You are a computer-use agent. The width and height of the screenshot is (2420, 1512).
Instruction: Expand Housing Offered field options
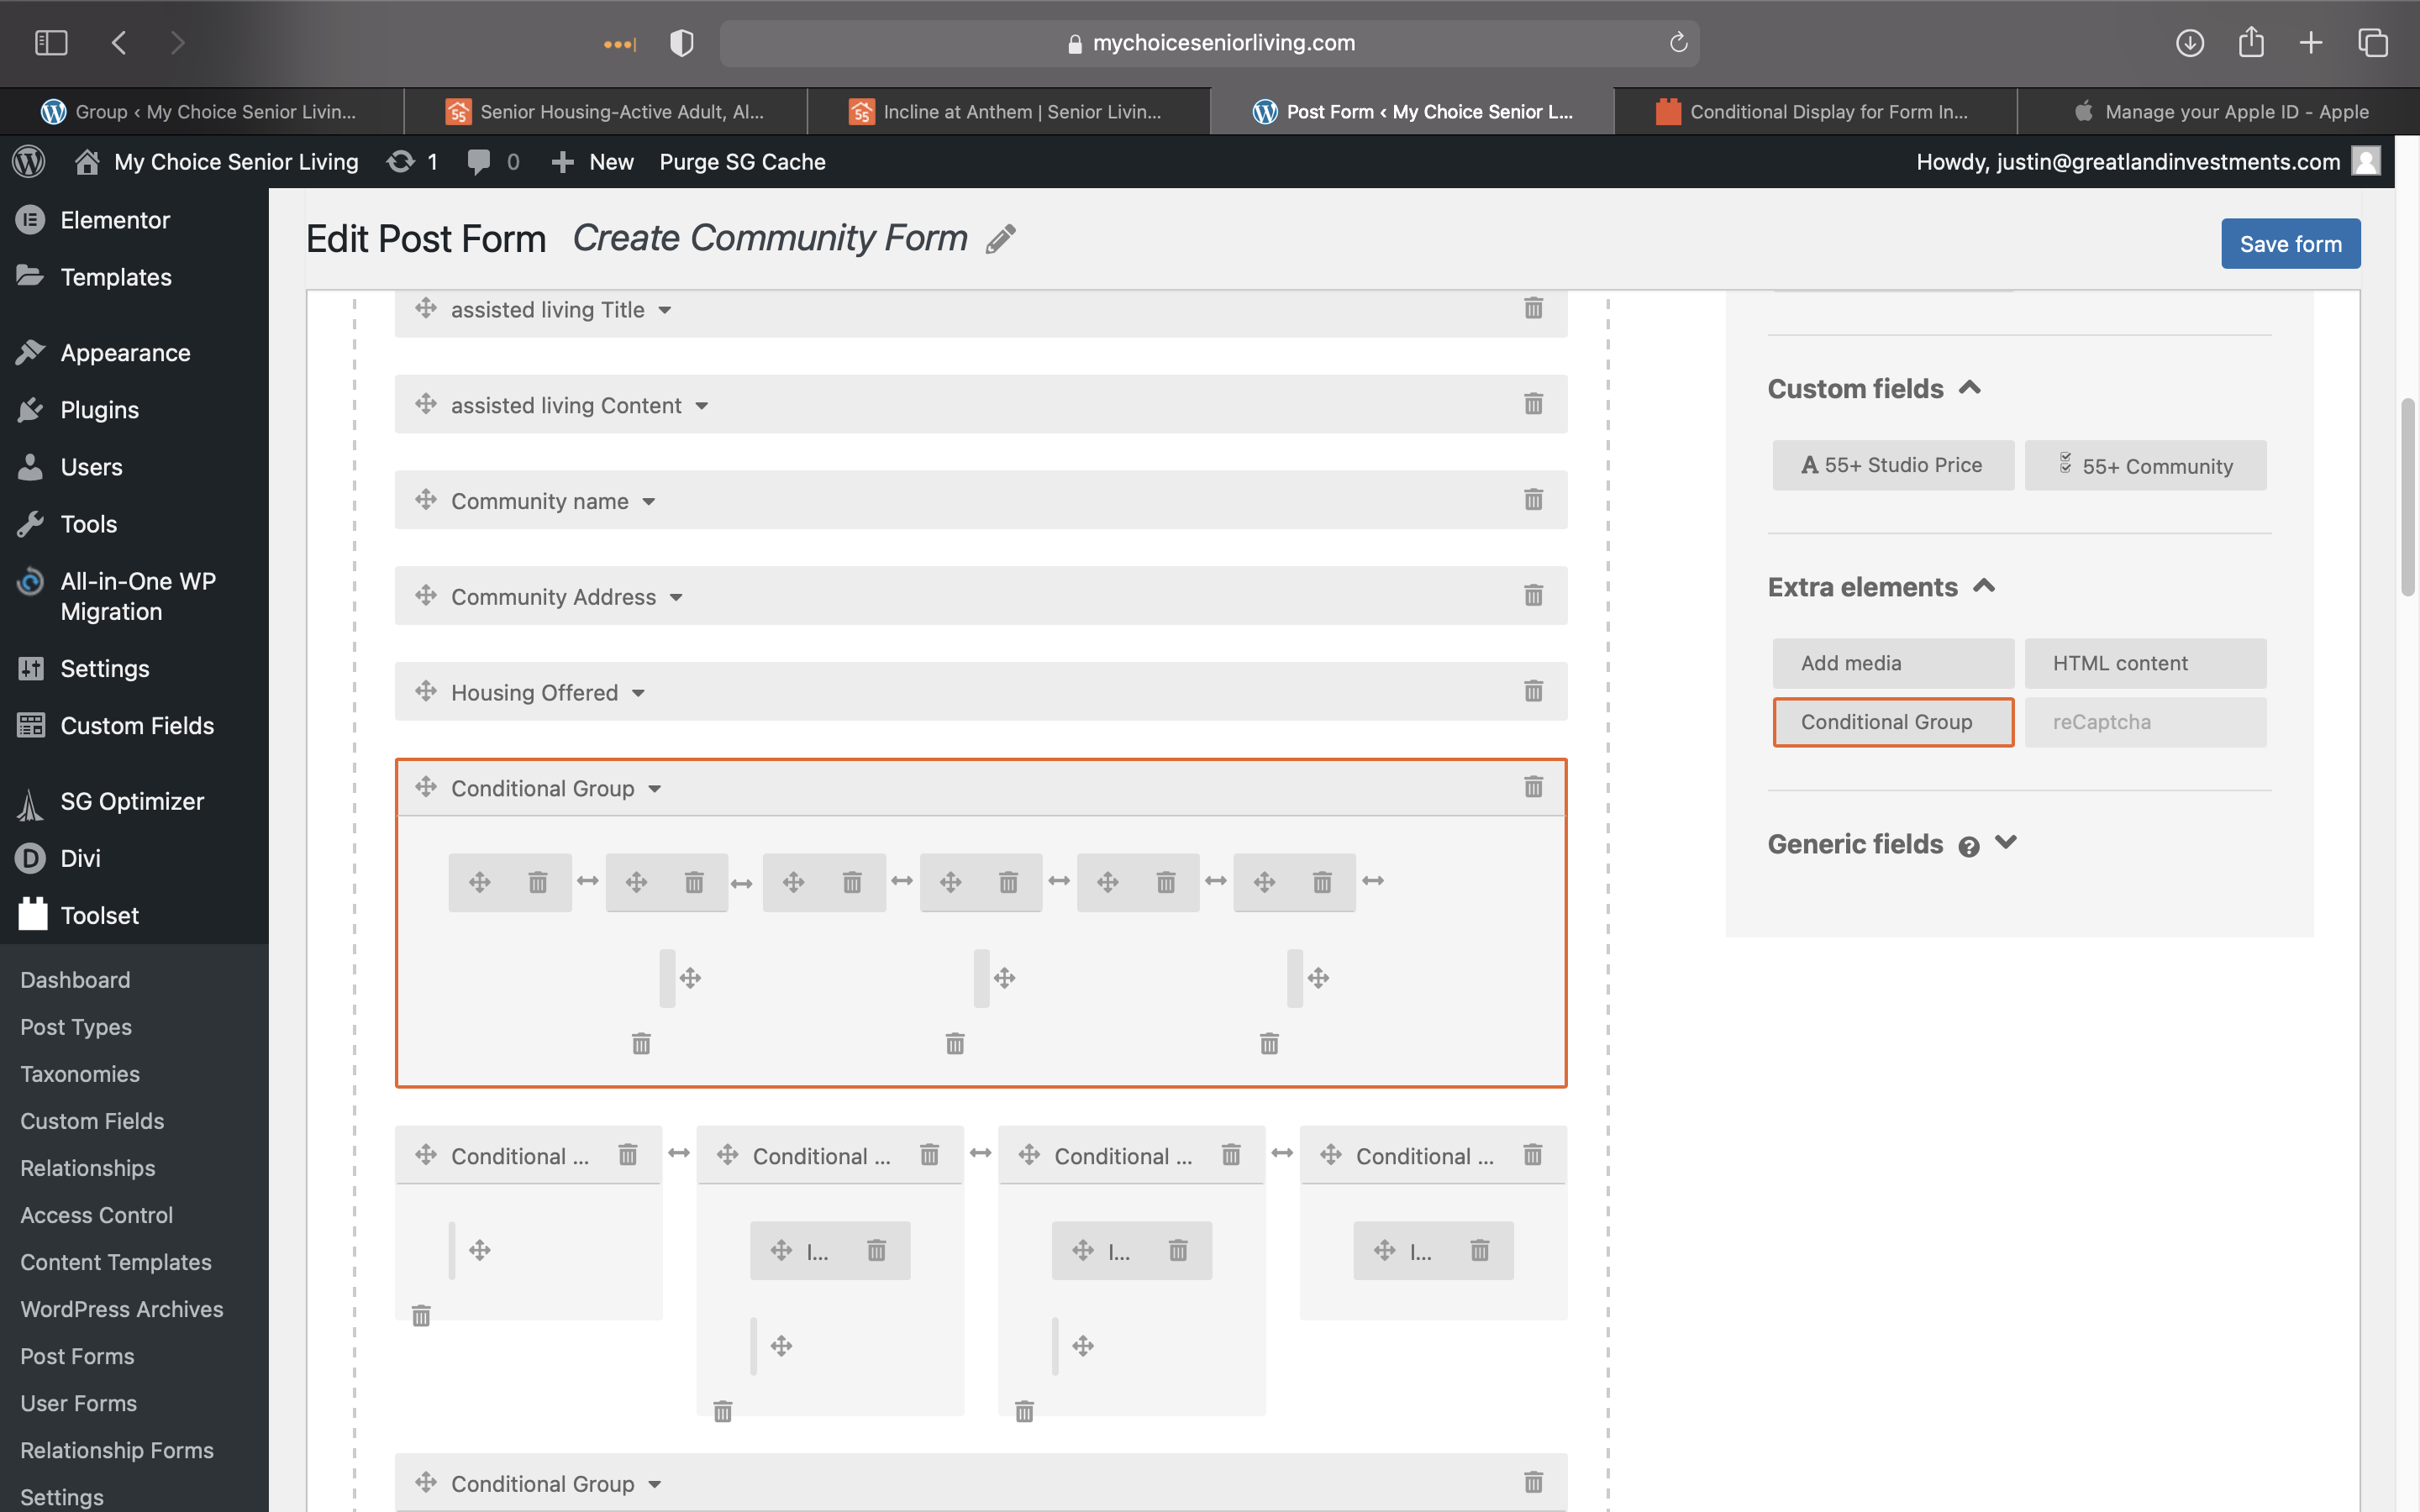[x=638, y=694]
